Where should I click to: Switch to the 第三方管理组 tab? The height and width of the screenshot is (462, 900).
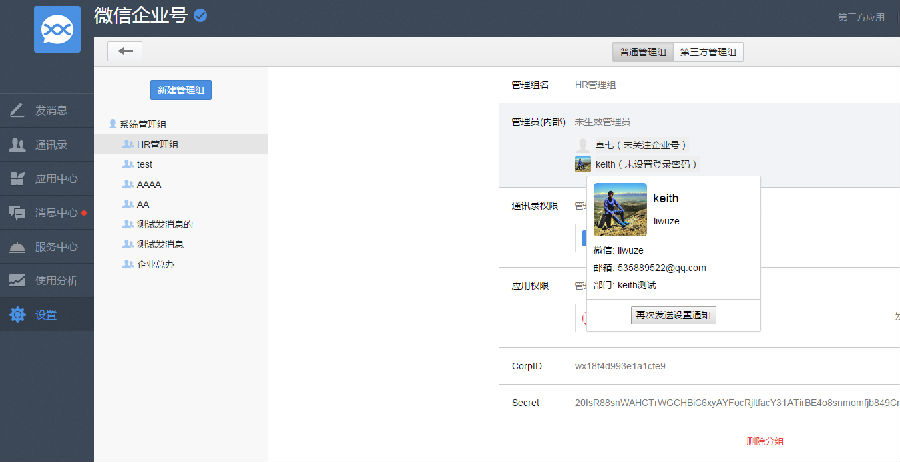click(708, 52)
